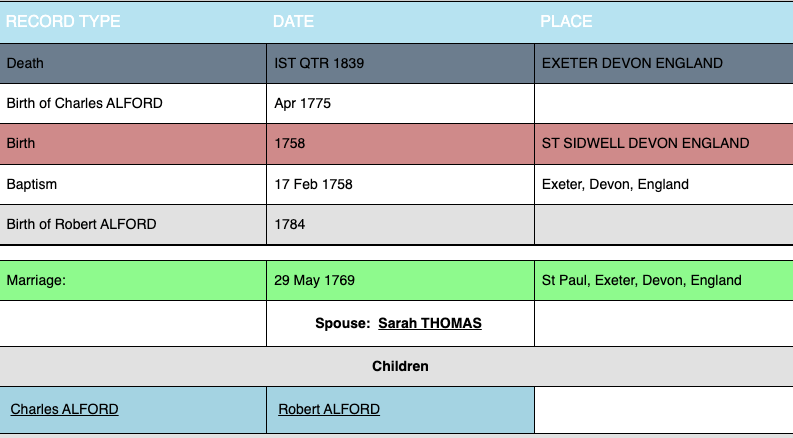Viewport: 793px width, 438px height.
Task: Click the Children section header
Action: pos(400,366)
